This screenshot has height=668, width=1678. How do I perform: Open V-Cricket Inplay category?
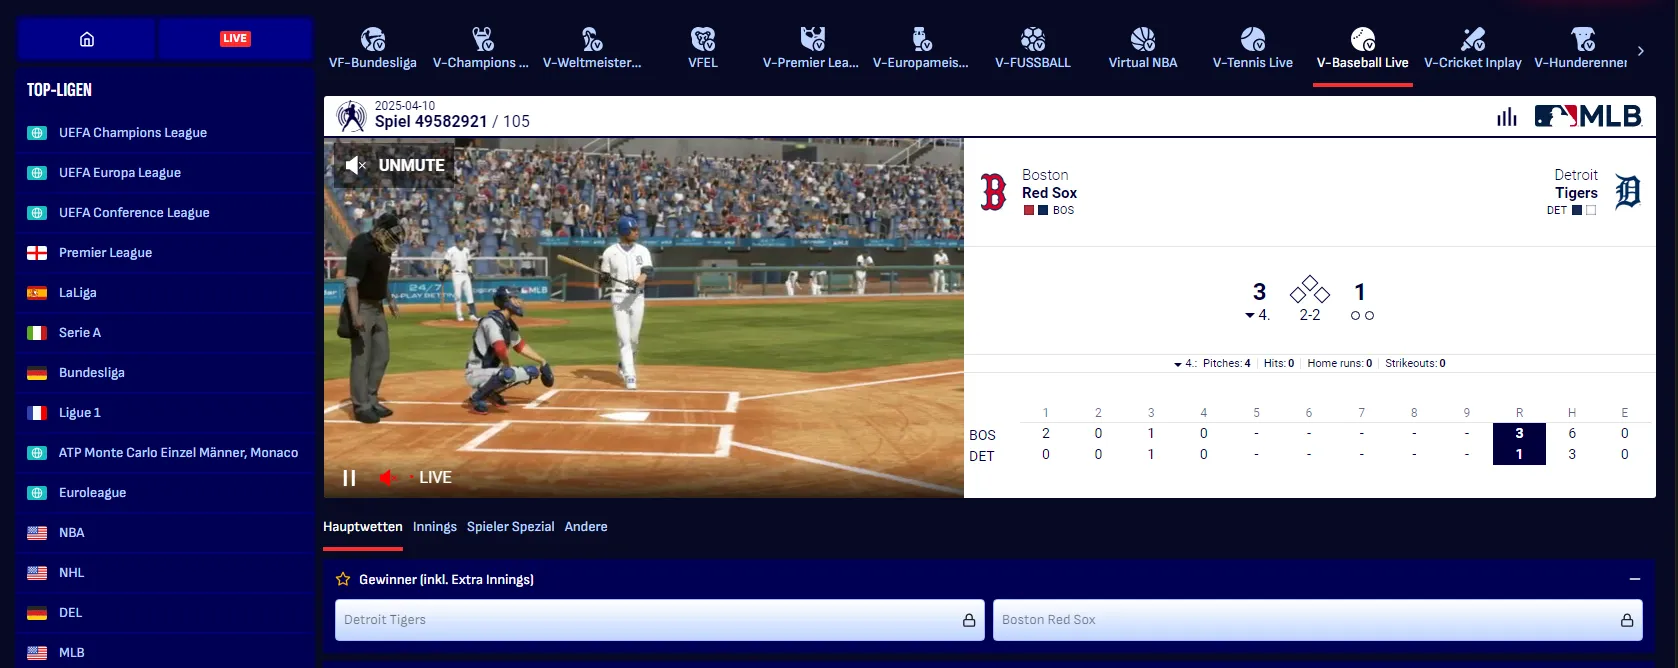pyautogui.click(x=1473, y=49)
